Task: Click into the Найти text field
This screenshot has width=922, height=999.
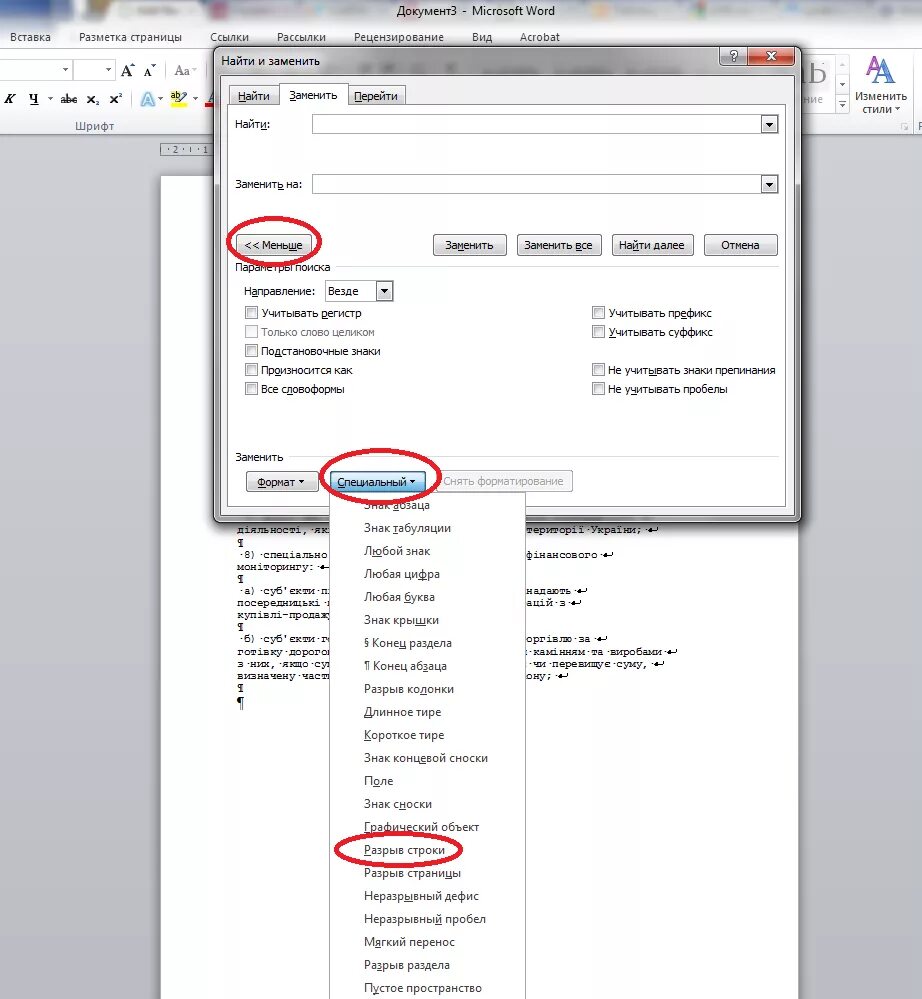Action: 537,124
